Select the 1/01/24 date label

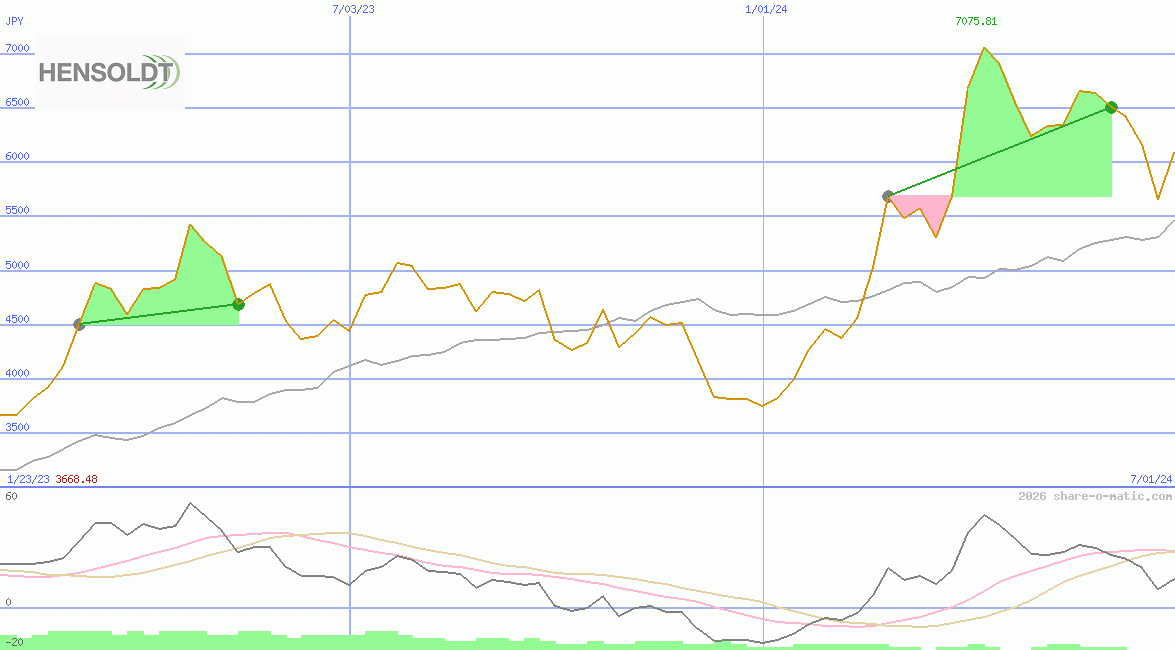click(x=766, y=9)
